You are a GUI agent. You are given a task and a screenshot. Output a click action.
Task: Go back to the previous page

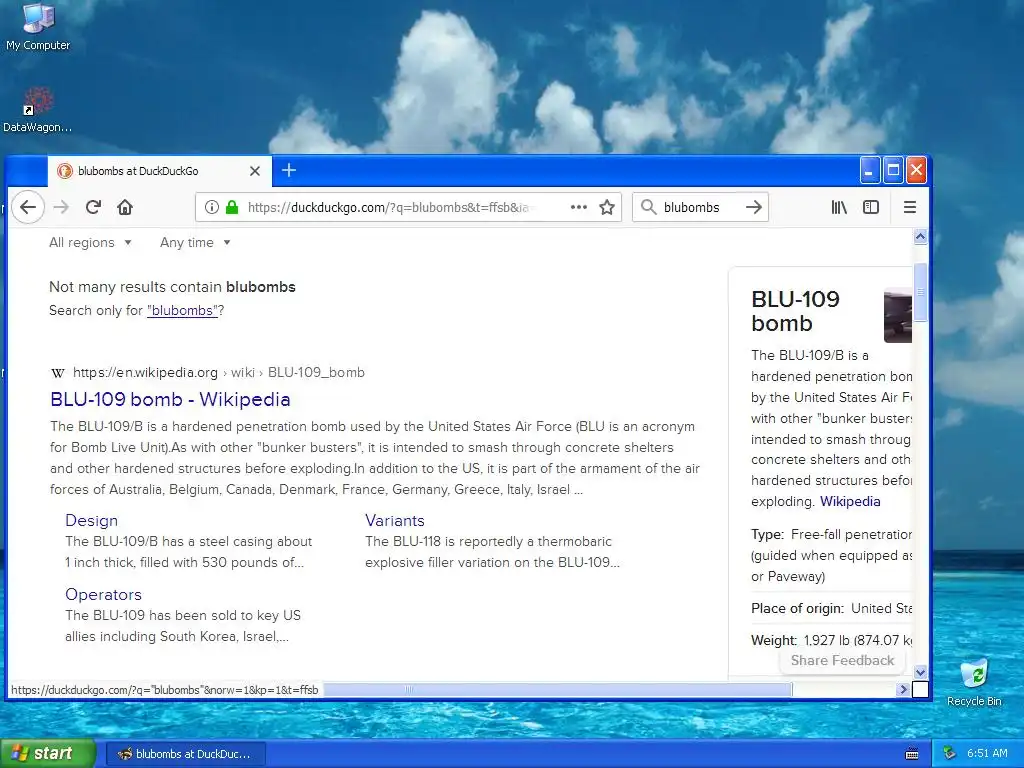pos(27,207)
